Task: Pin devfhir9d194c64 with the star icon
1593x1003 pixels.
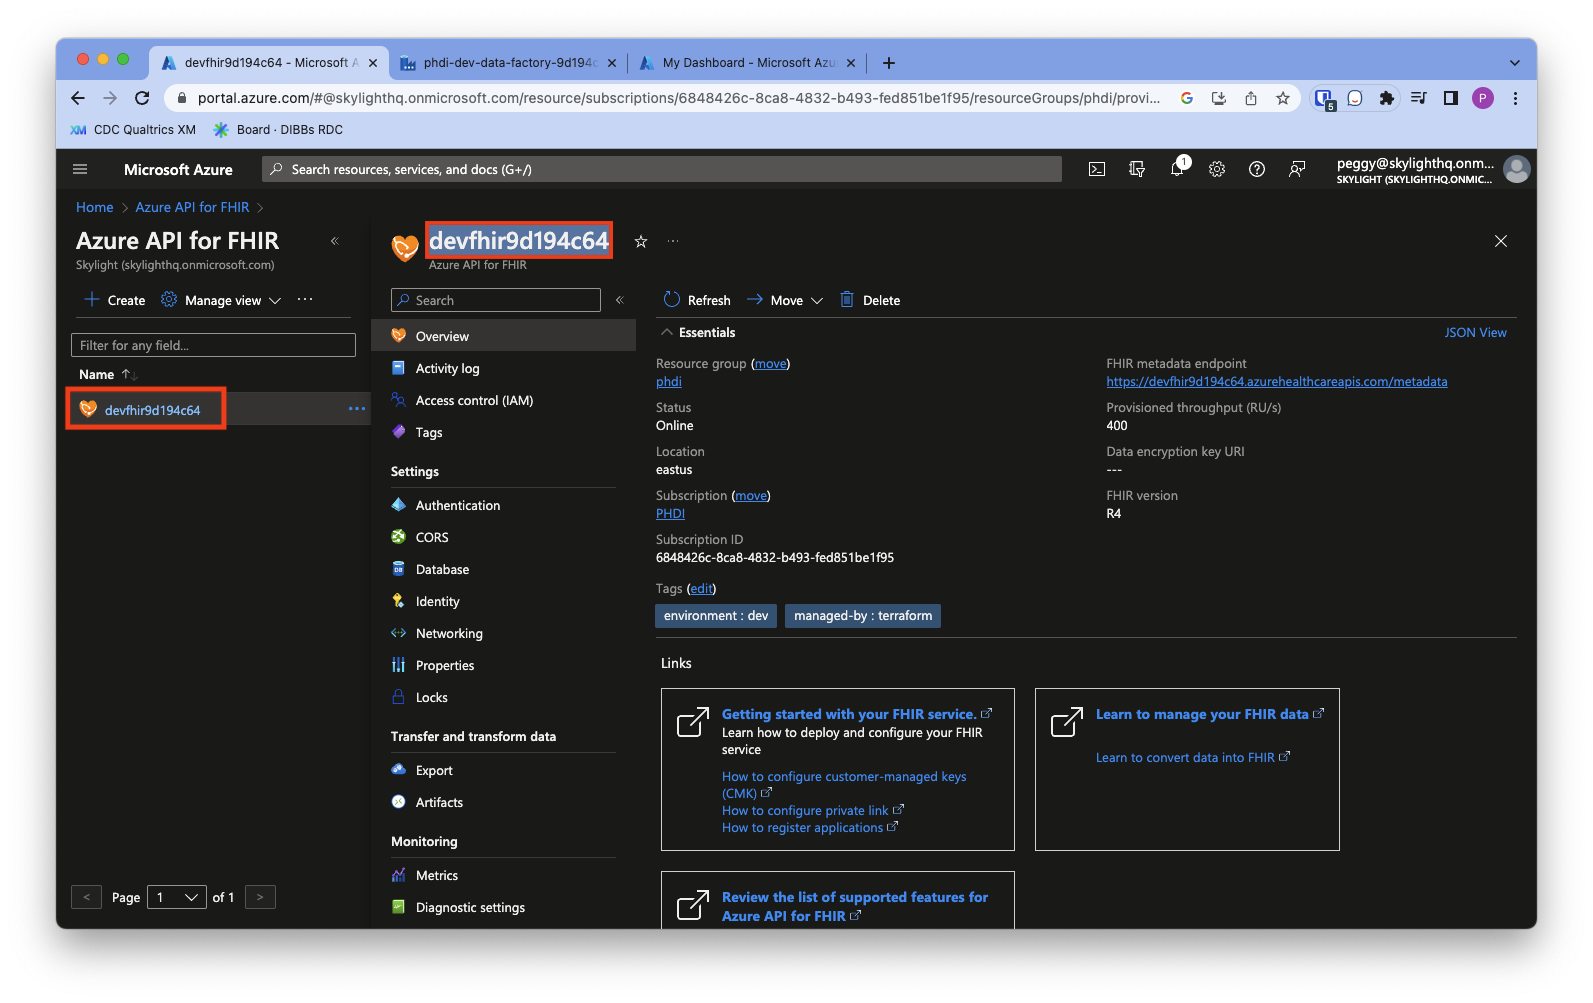Action: [x=641, y=241]
